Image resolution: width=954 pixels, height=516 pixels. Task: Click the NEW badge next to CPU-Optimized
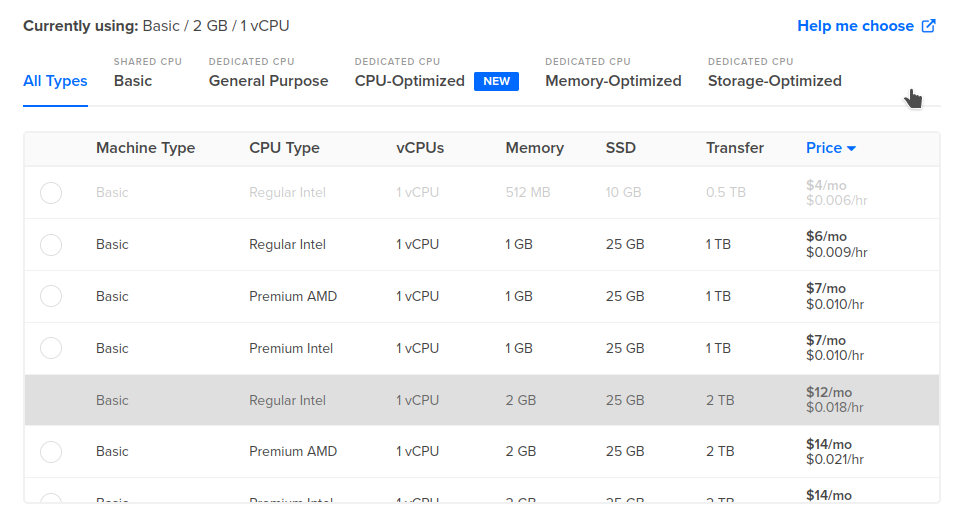click(496, 82)
